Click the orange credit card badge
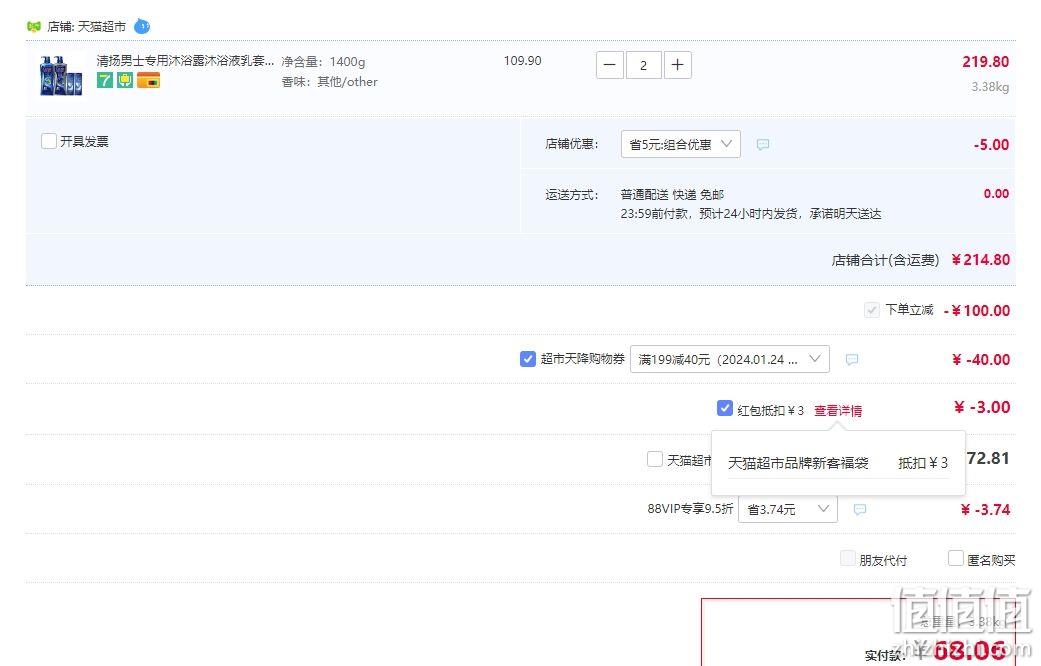 coord(149,80)
